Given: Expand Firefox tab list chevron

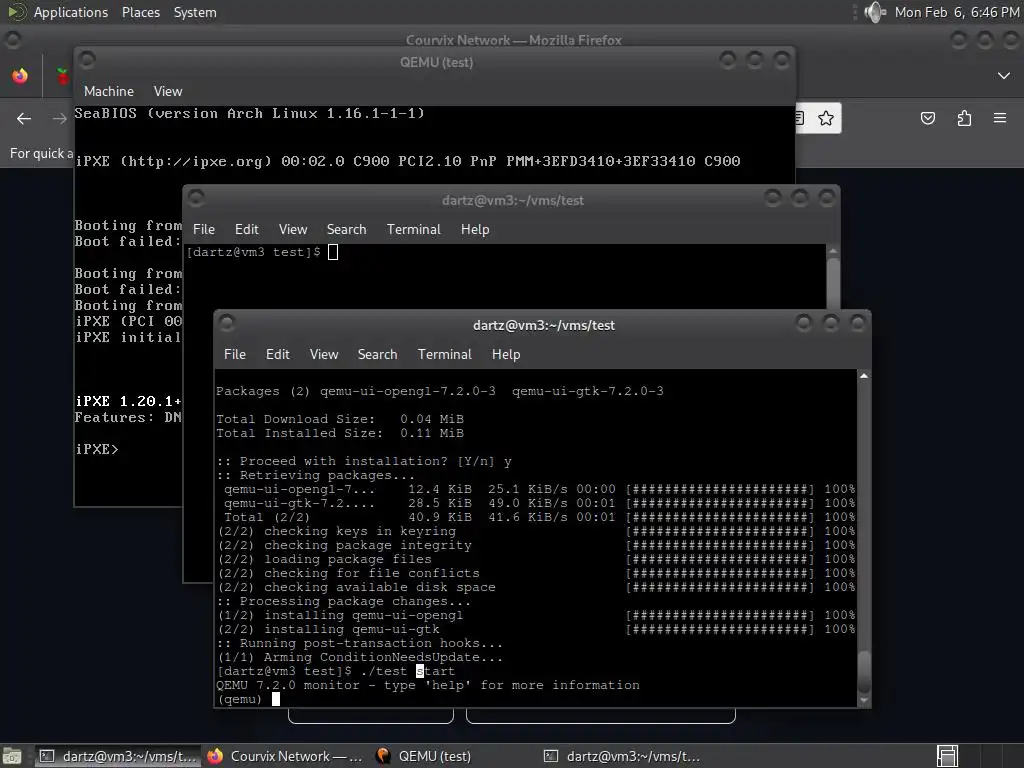Looking at the screenshot, I should [1004, 76].
